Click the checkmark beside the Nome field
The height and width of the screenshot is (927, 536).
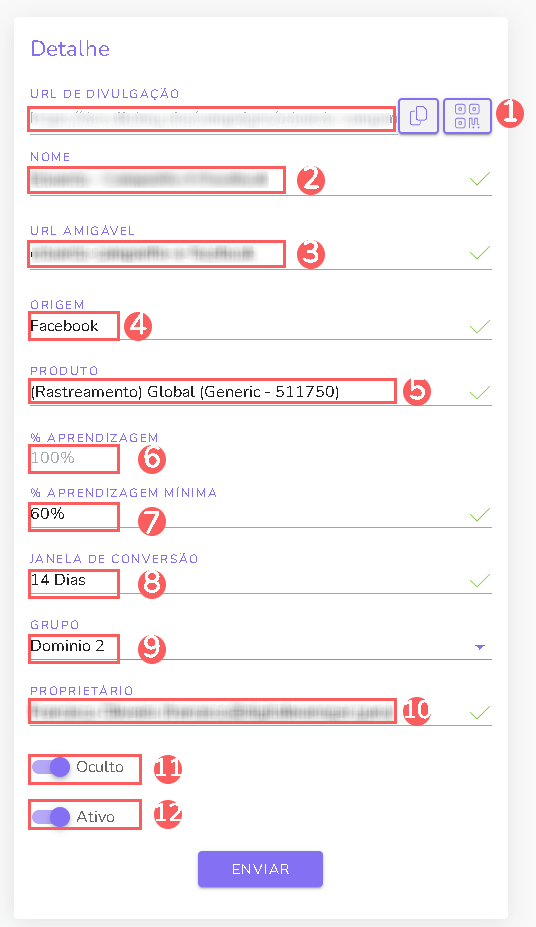480,179
